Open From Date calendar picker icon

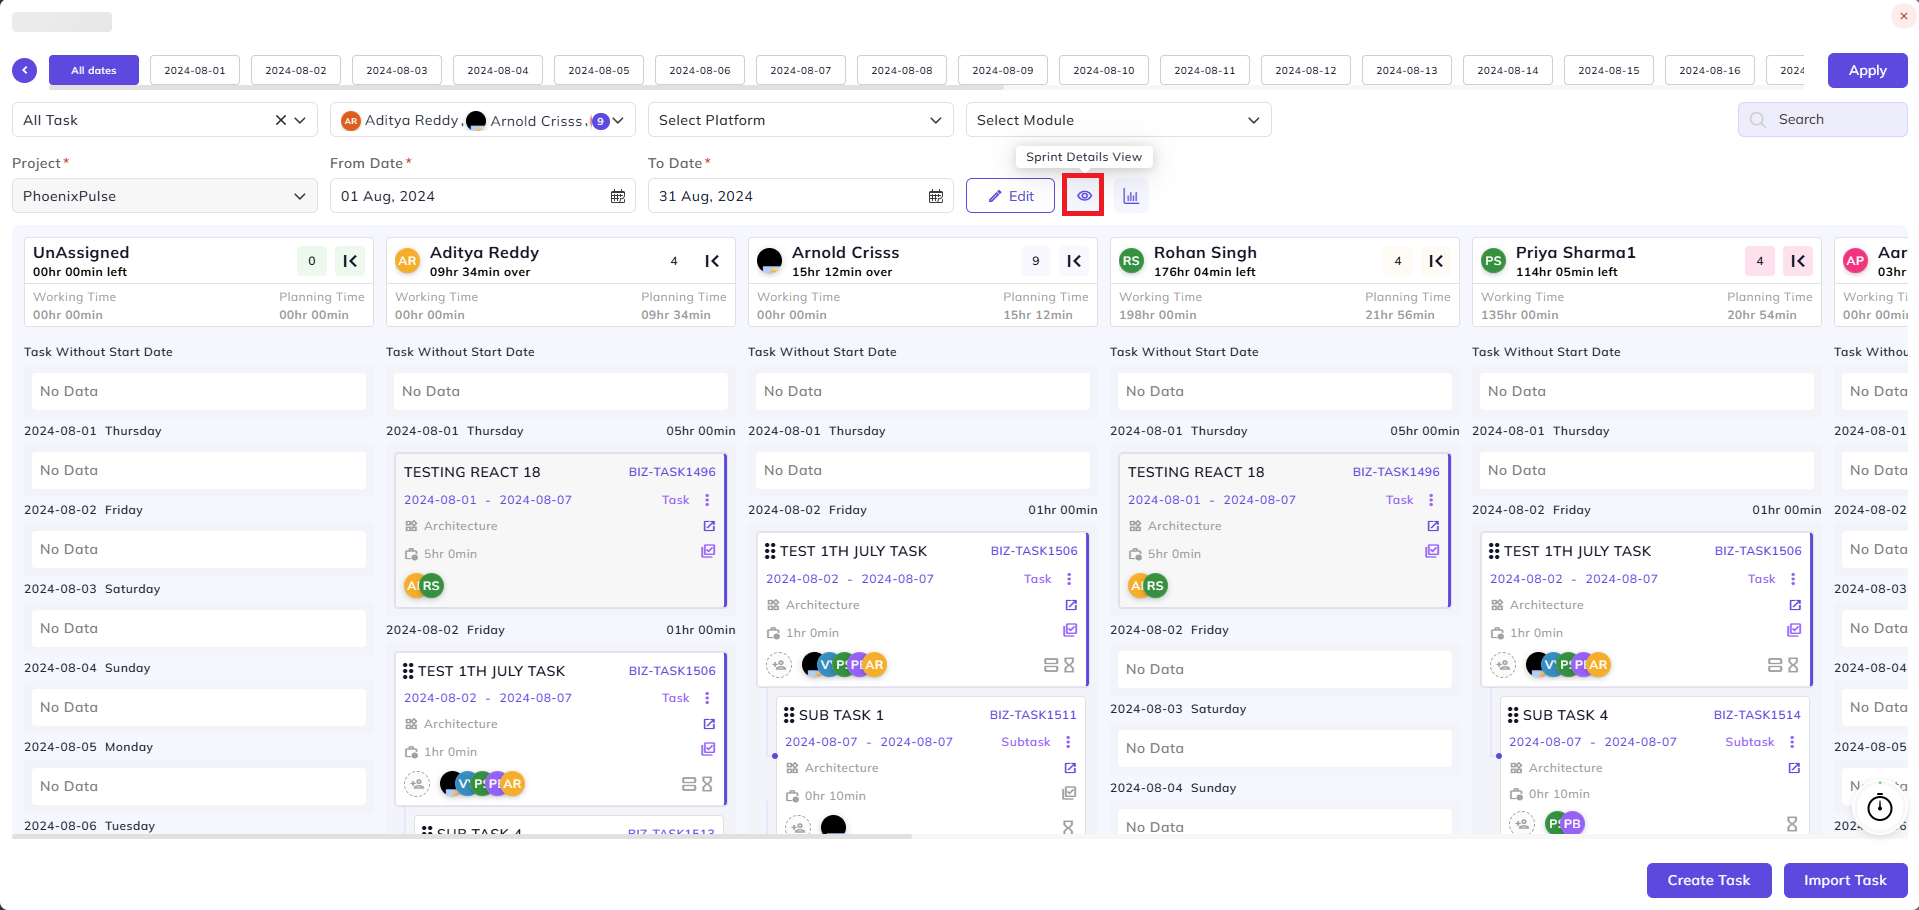click(x=618, y=196)
